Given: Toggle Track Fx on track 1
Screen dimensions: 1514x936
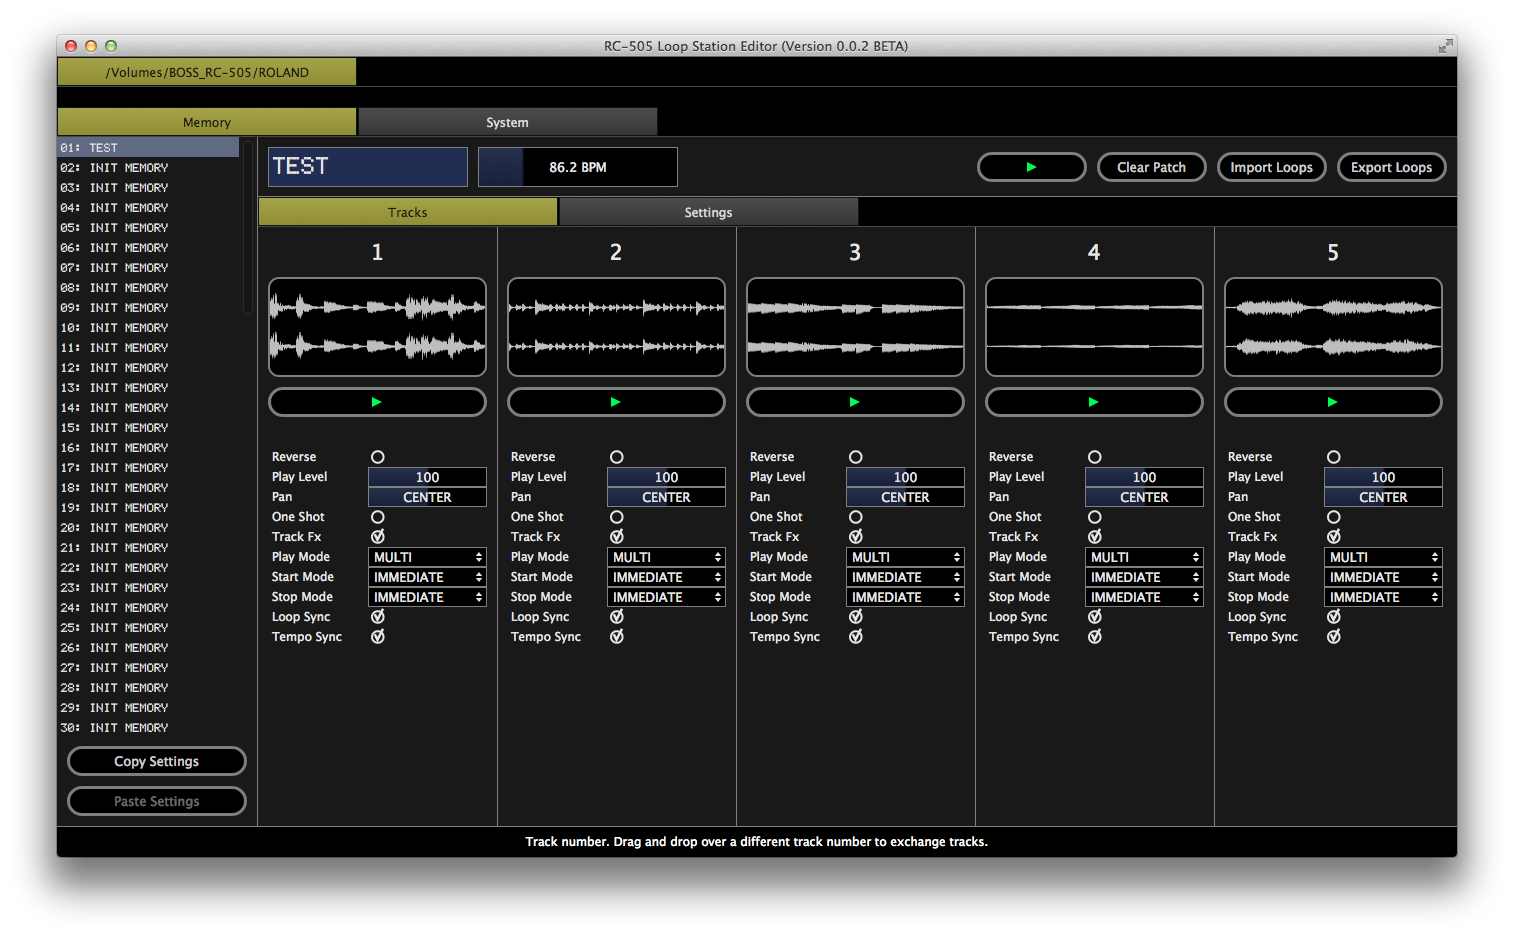Looking at the screenshot, I should point(378,537).
